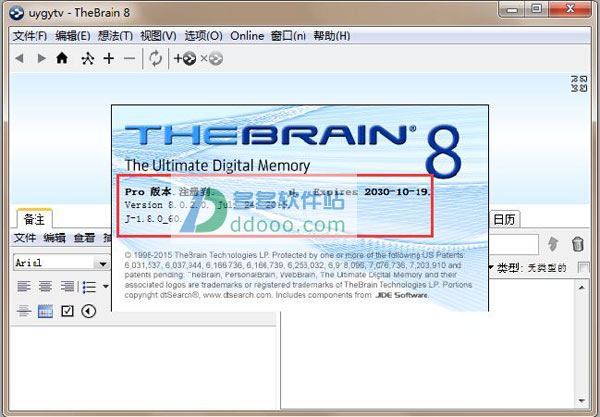Click the pin thought icon
Screen dimensions: 600x417
(88, 59)
